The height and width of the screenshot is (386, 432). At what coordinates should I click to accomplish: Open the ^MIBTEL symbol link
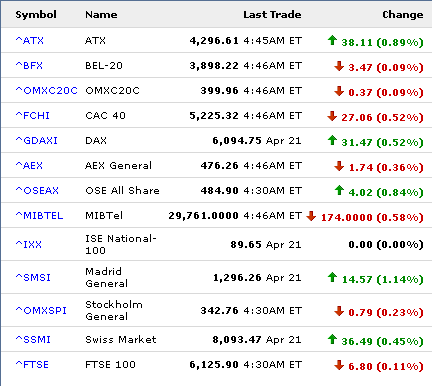point(39,215)
